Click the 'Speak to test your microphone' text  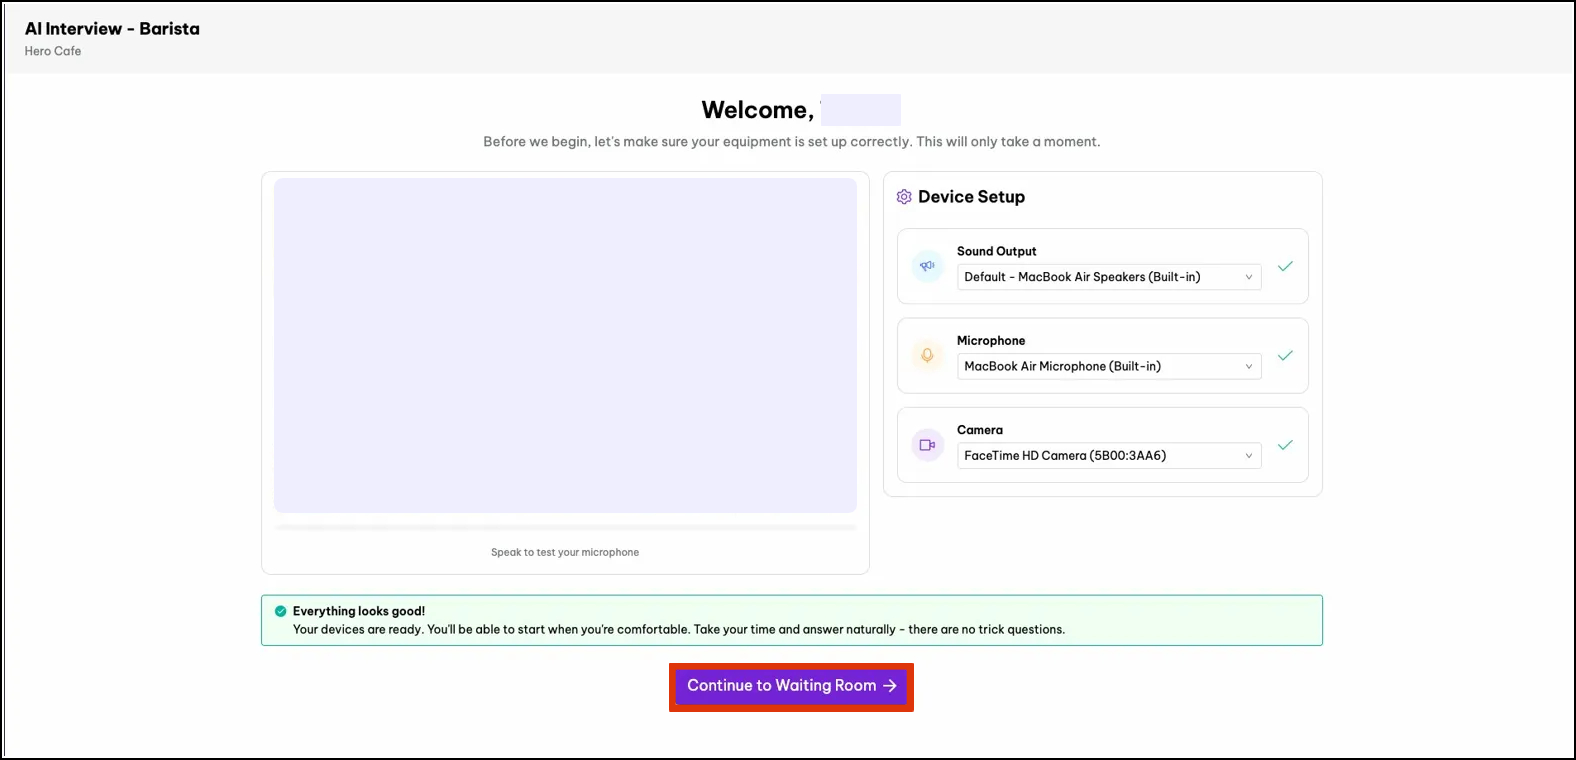[x=565, y=552]
